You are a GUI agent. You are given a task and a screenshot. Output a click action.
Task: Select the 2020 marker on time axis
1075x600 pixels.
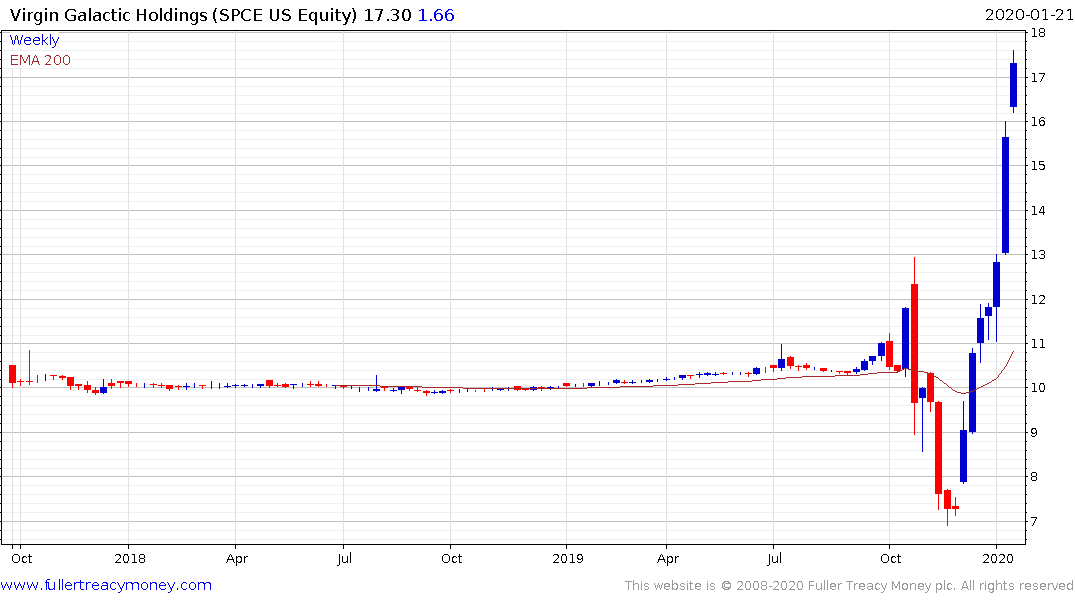(997, 557)
